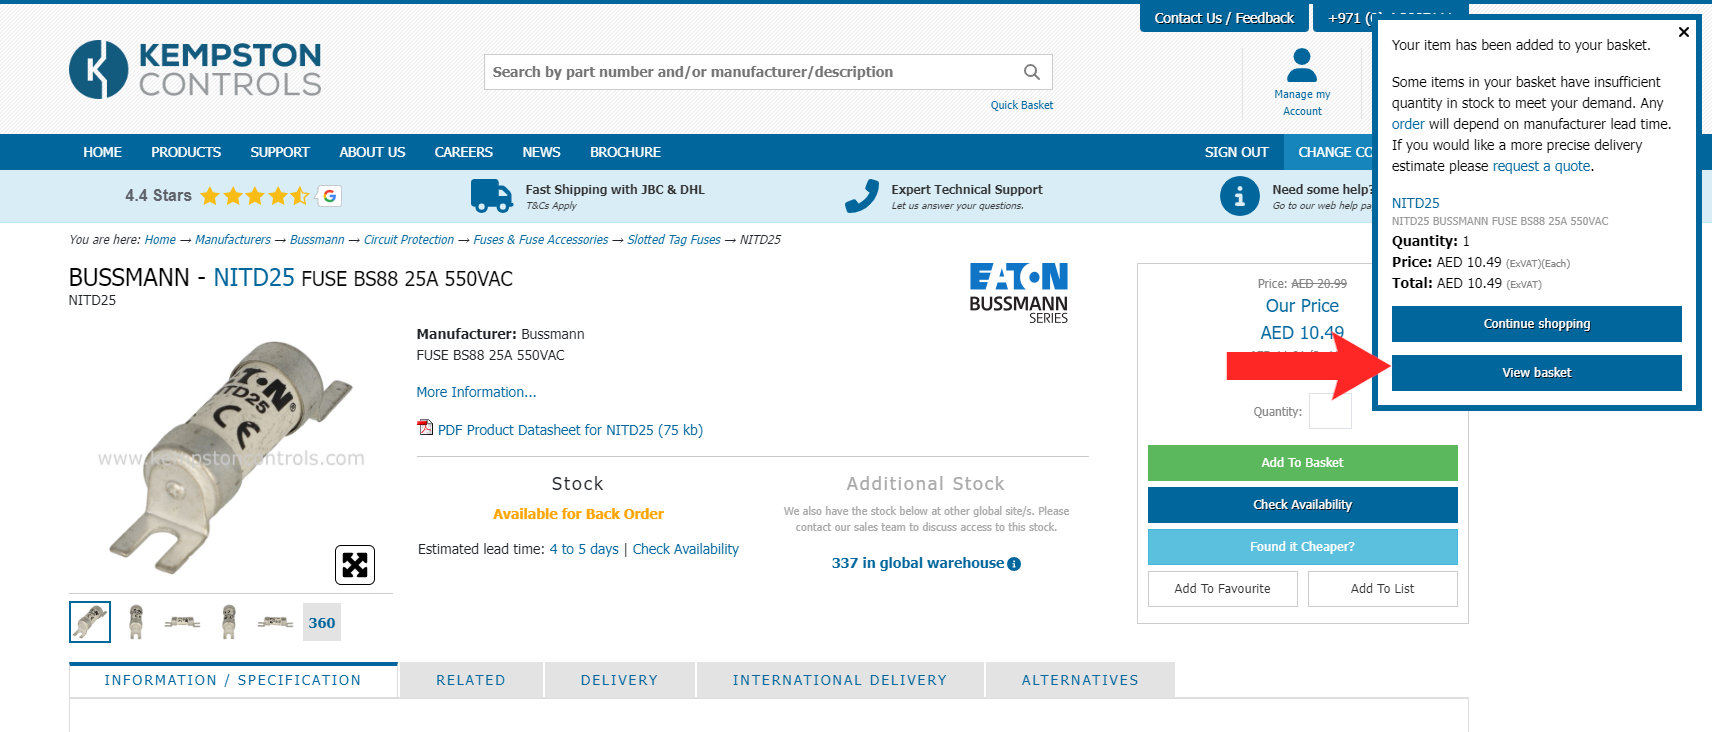
Task: Click NITD25 link in basket popup
Action: click(1415, 203)
